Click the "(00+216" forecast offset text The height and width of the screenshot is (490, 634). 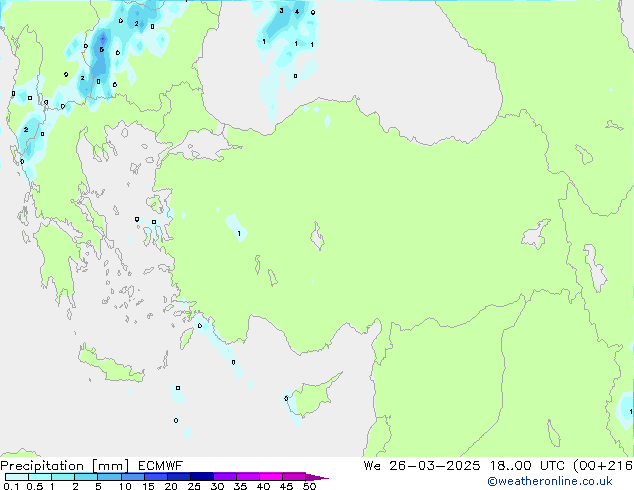(603, 466)
